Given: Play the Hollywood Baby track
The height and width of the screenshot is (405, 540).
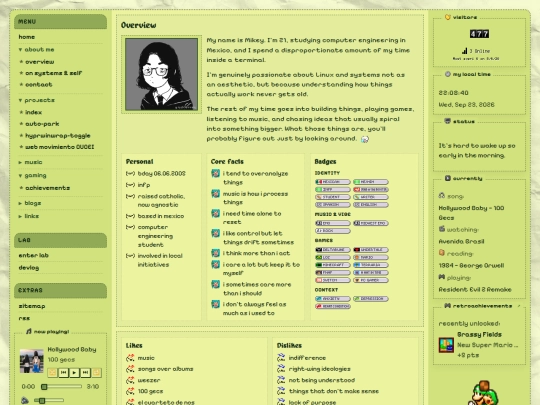Looking at the screenshot, I should (74, 372).
